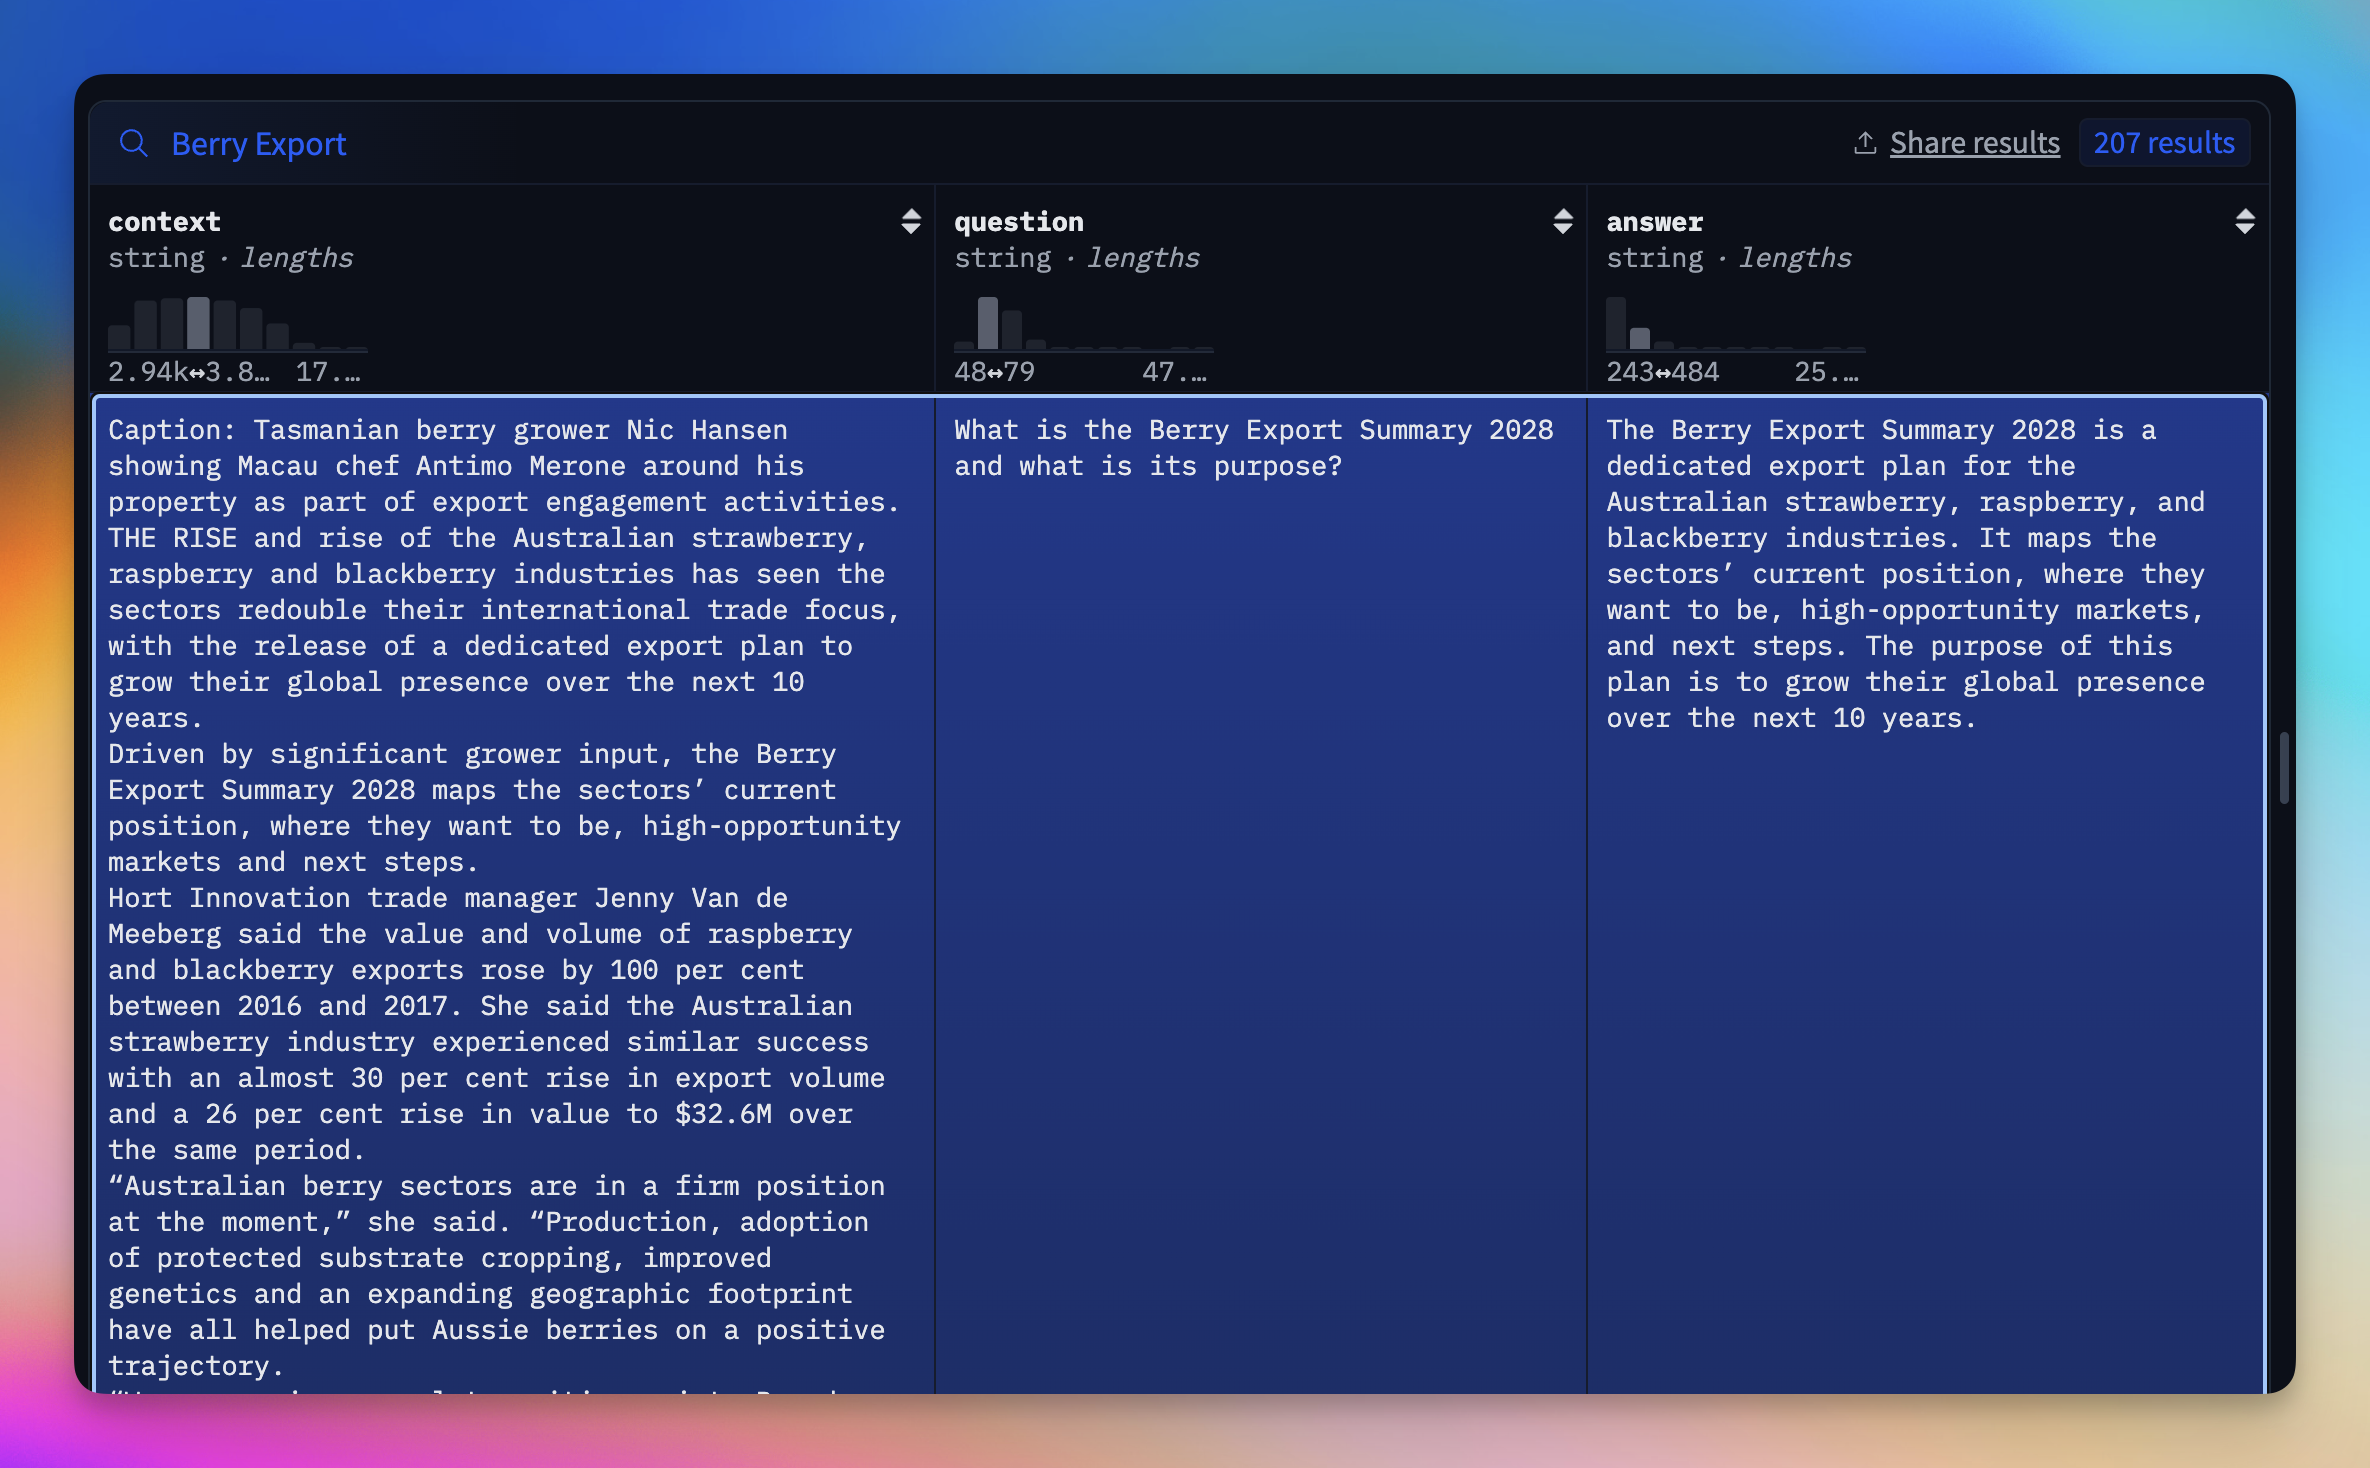The height and width of the screenshot is (1468, 2370).
Task: Click the question column header name
Action: coord(1018,221)
